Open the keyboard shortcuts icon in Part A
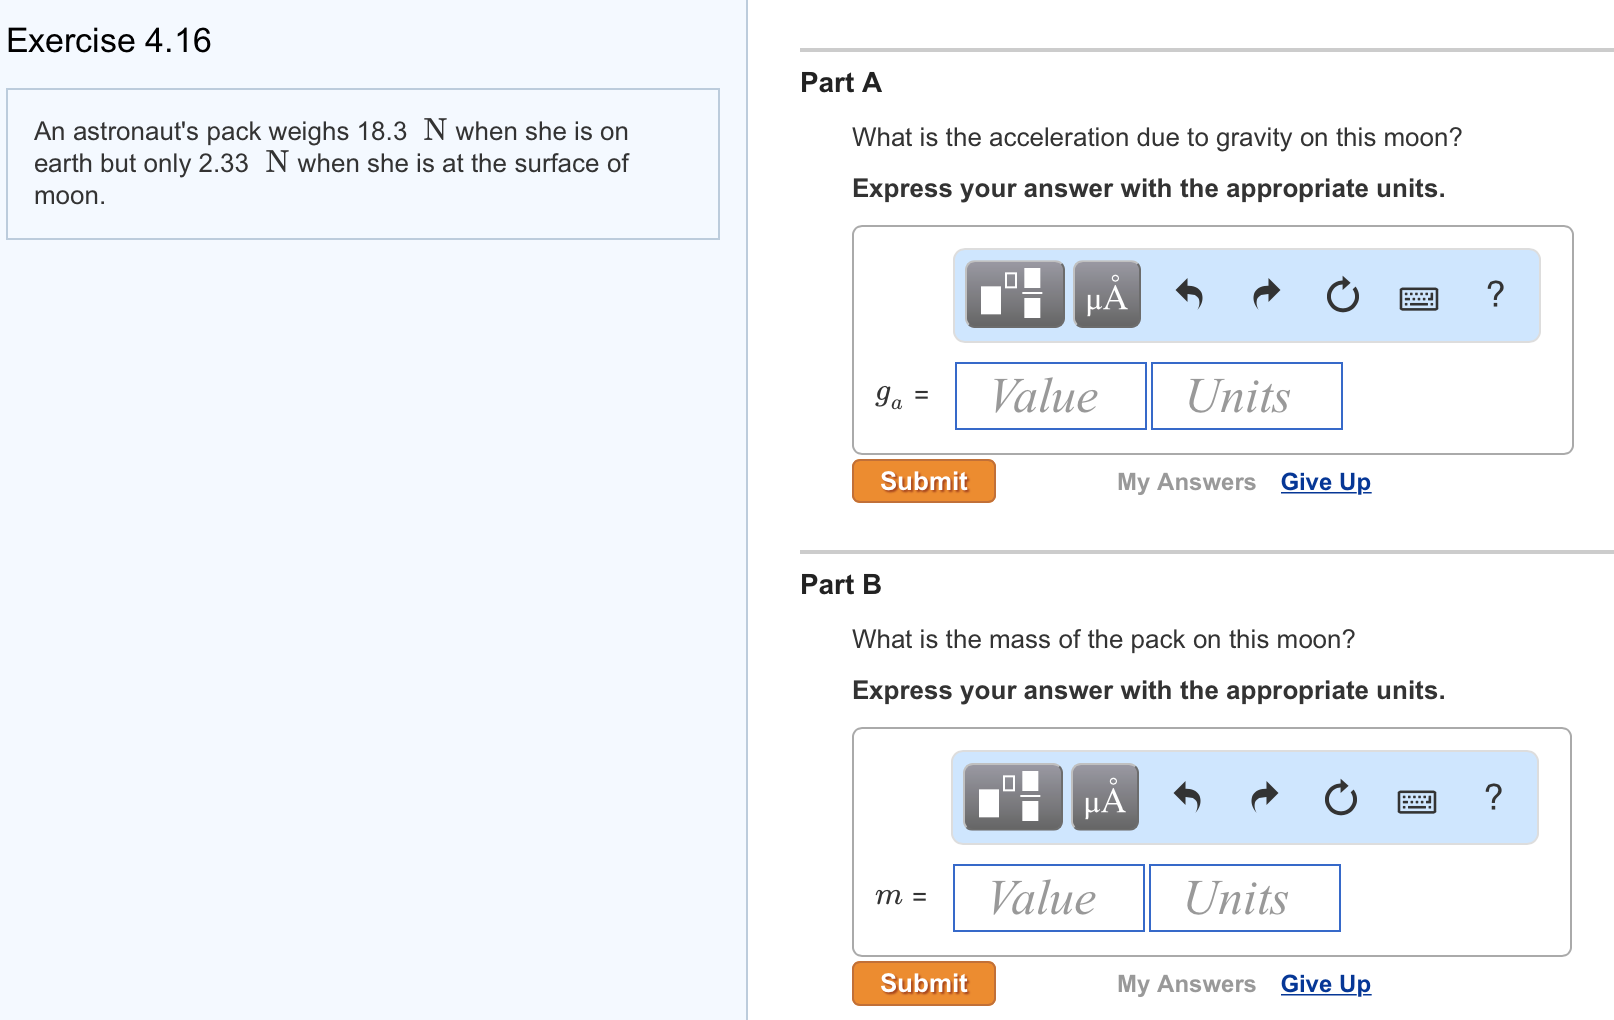1614x1020 pixels. pos(1419,296)
